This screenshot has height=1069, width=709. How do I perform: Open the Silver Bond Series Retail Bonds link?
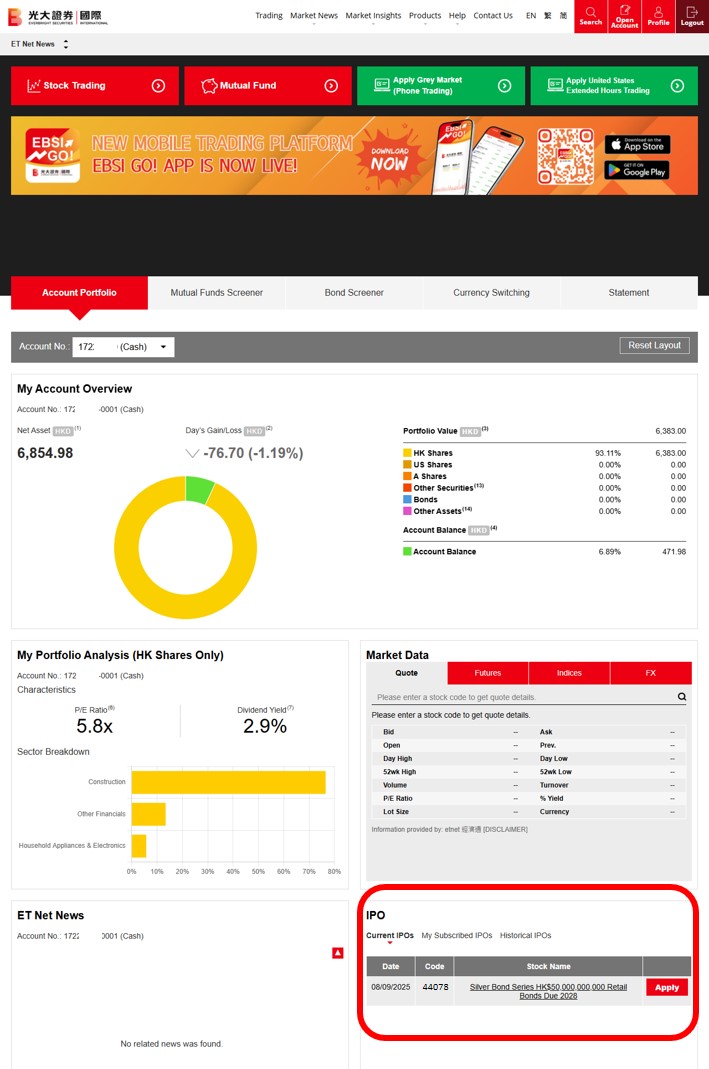pos(548,991)
